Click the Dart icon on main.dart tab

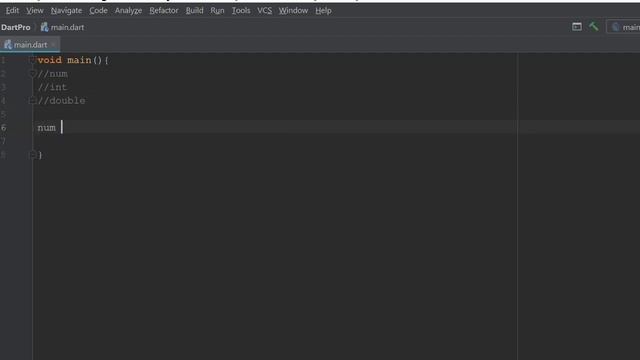pyautogui.click(x=8, y=44)
